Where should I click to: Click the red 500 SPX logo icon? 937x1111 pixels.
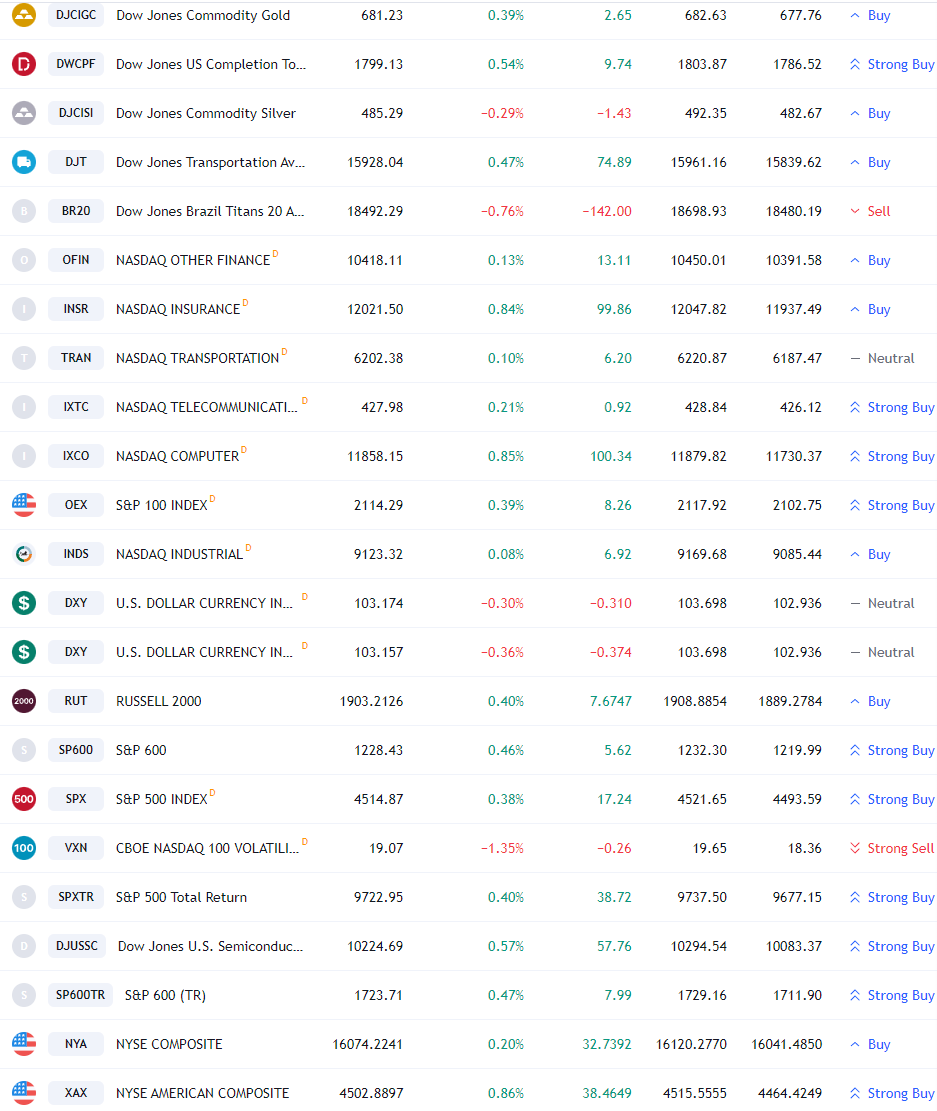pos(24,799)
